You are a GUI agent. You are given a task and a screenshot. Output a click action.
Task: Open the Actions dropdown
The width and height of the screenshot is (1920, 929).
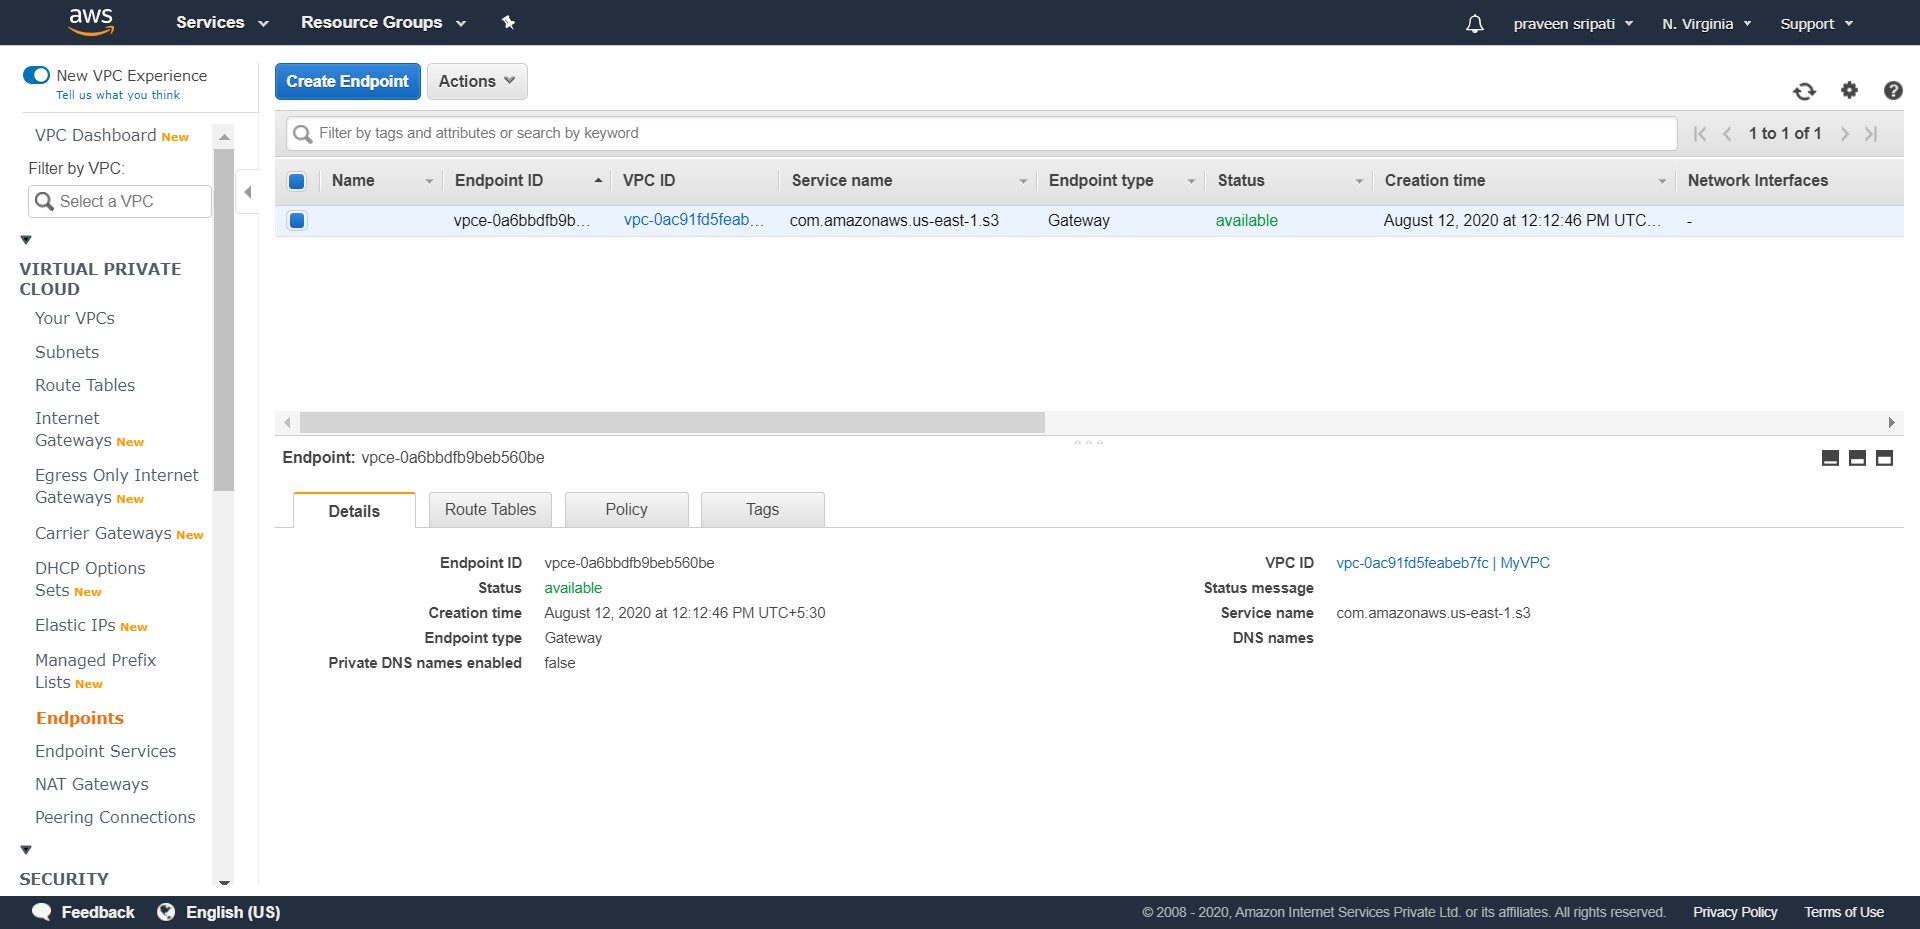pyautogui.click(x=476, y=81)
